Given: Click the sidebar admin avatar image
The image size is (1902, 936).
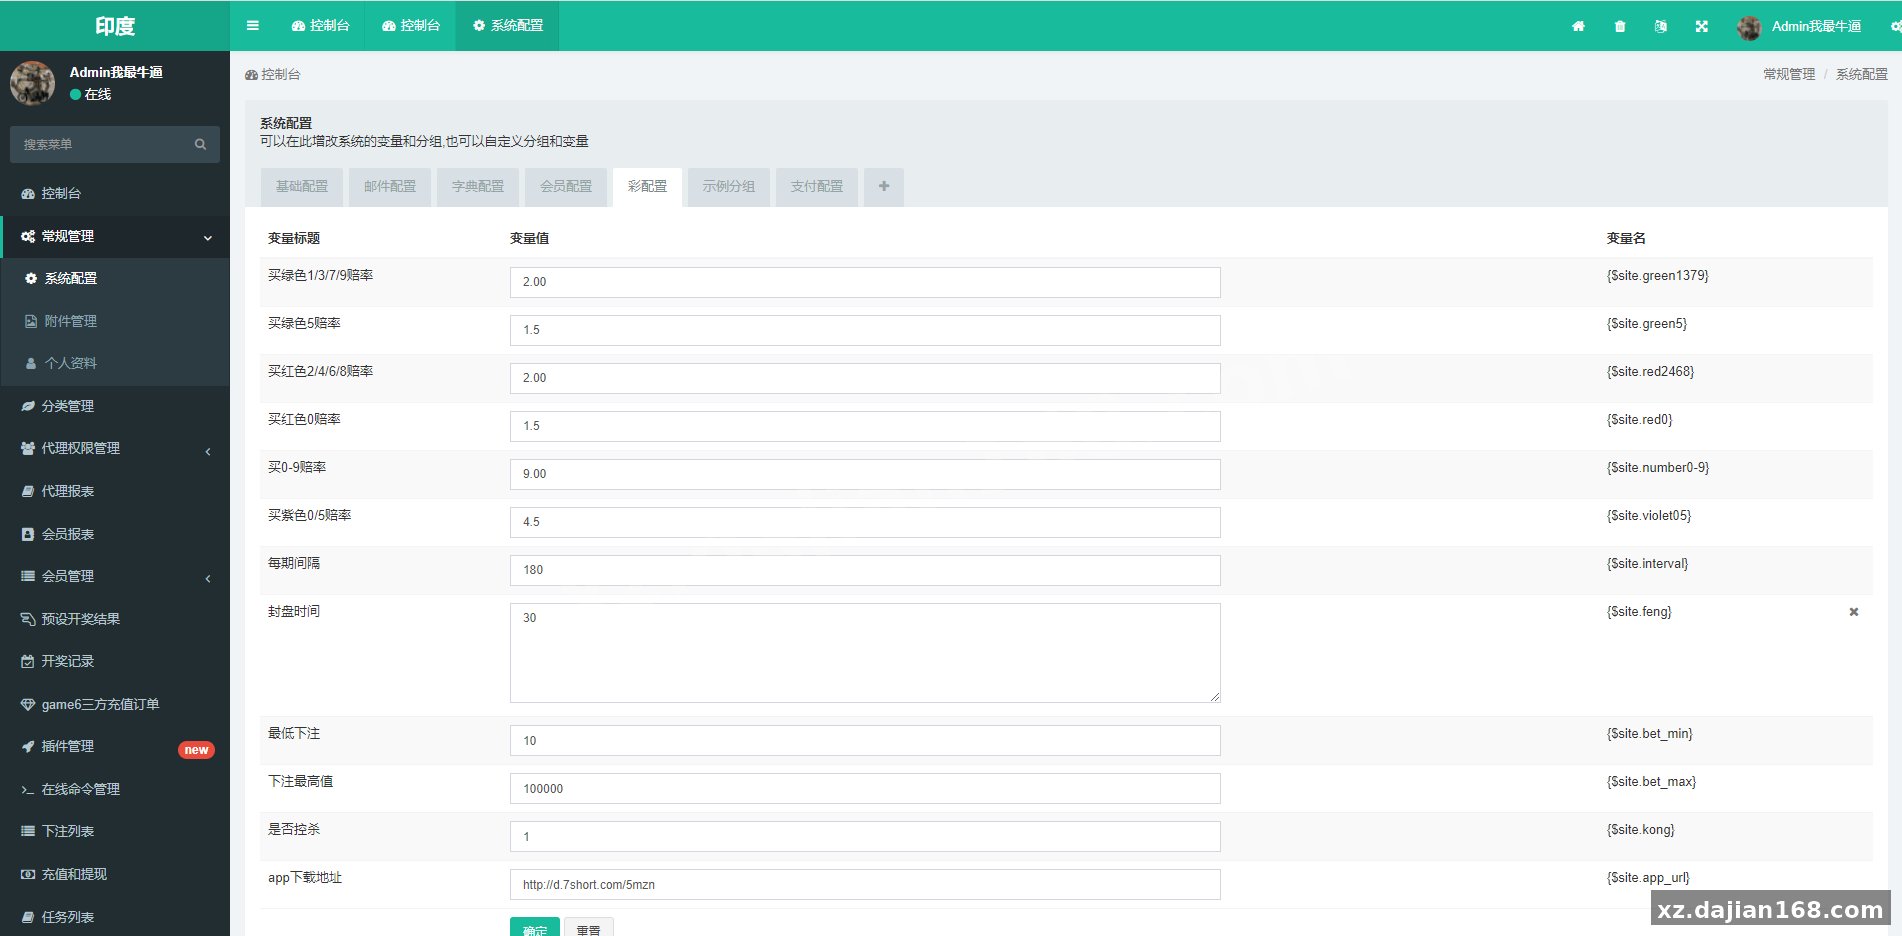Looking at the screenshot, I should click(32, 83).
